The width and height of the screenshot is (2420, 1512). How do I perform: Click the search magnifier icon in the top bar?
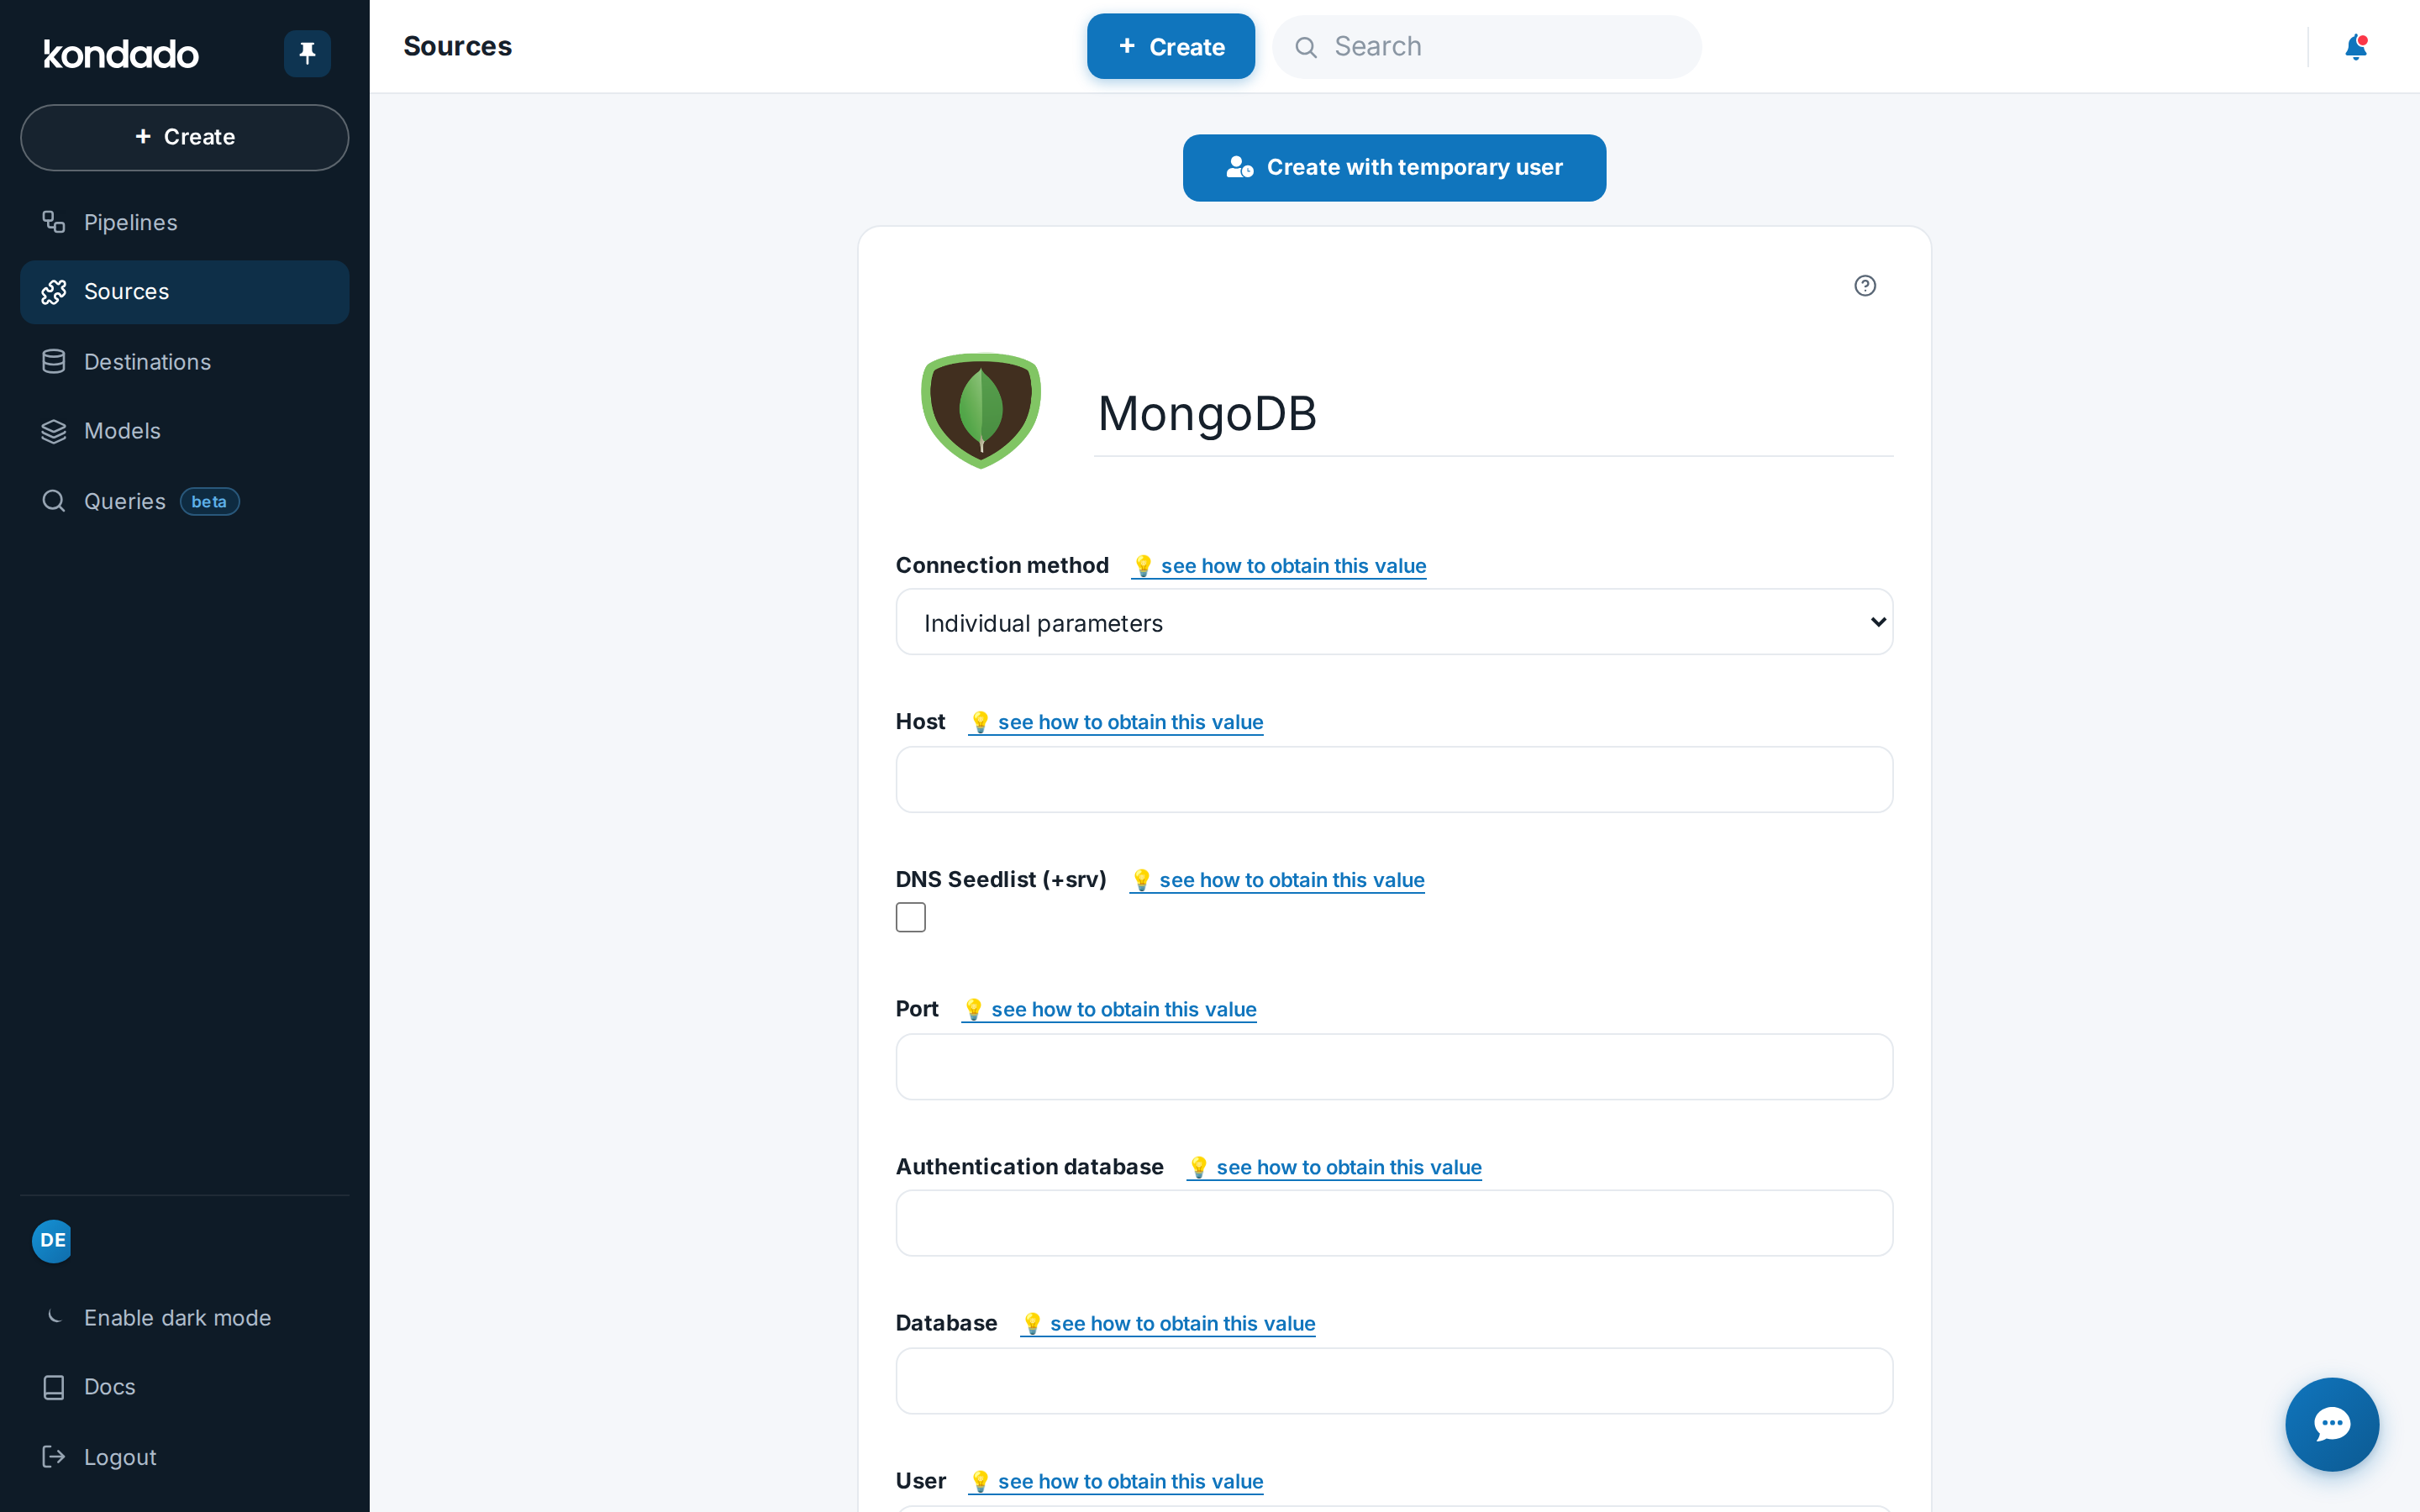(x=1306, y=47)
